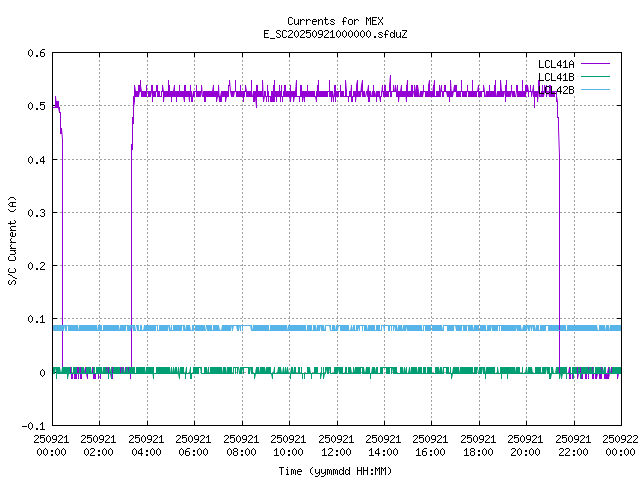Click the LCL41A legend label

click(x=556, y=64)
